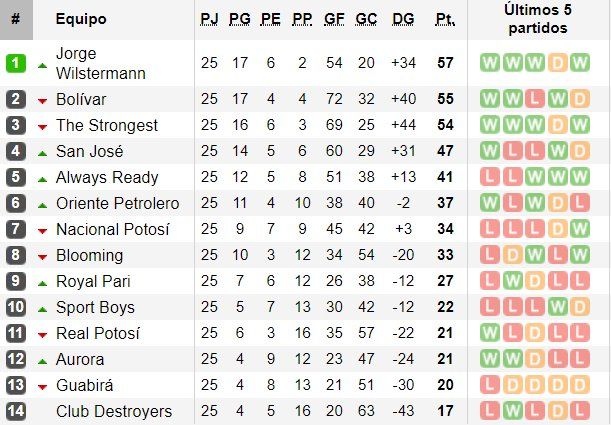Click the green W badge in Club Destroyers' row
611x425 pixels.
point(512,411)
